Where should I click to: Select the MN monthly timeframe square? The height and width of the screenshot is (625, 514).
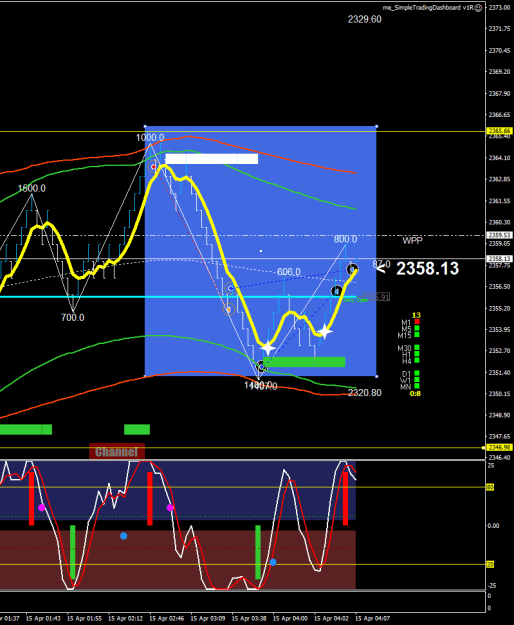(x=417, y=386)
